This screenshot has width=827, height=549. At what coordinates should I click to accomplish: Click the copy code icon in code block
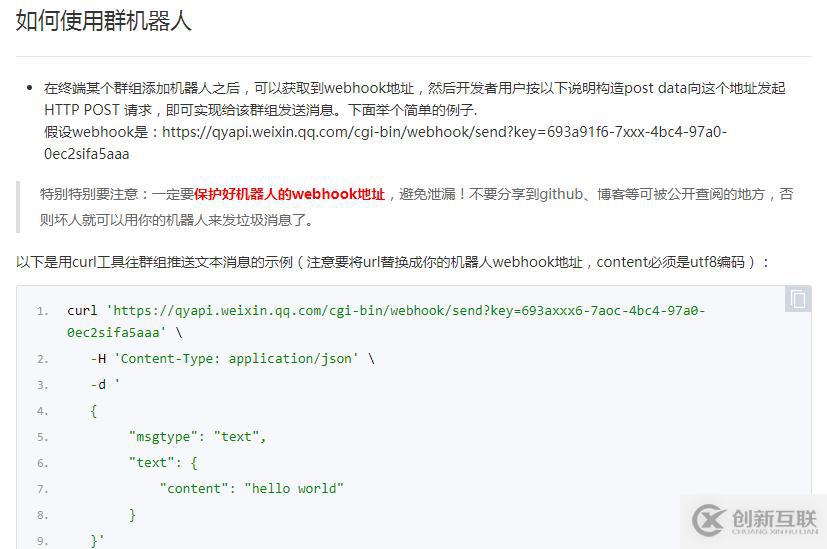(797, 299)
